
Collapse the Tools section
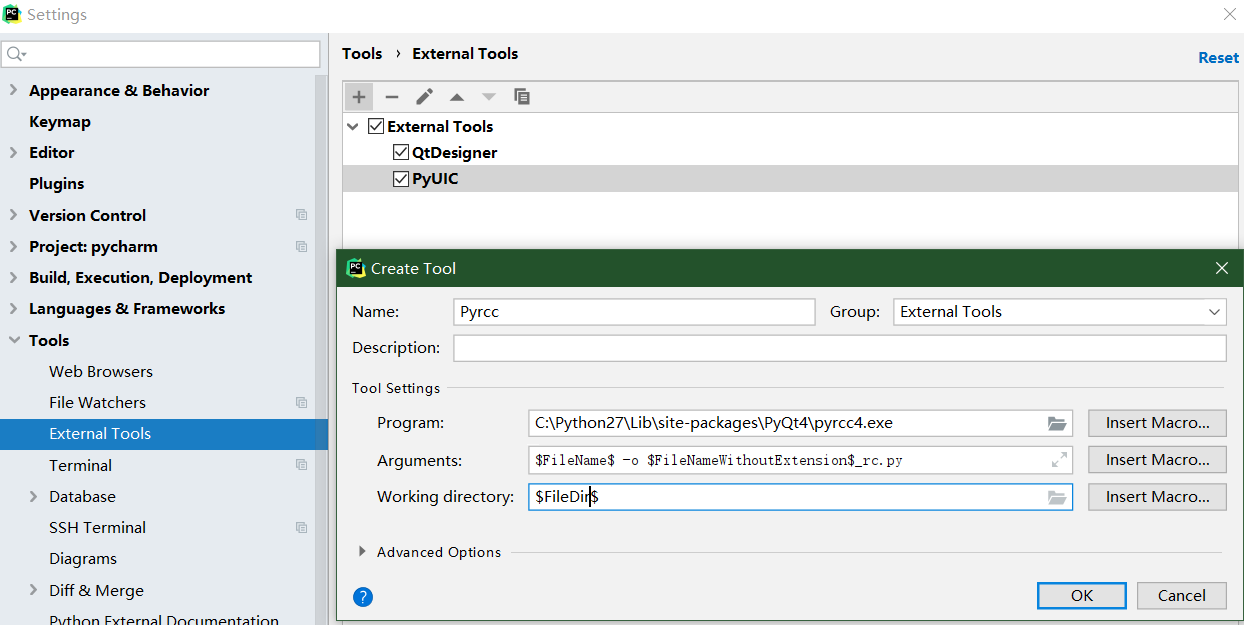(x=14, y=340)
